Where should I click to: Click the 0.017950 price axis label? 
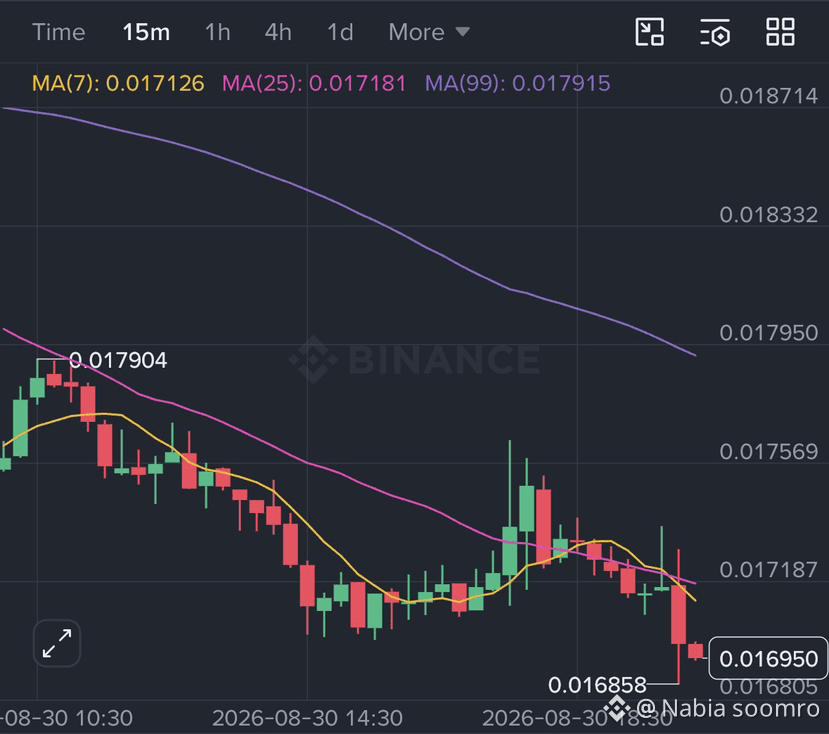(x=768, y=333)
